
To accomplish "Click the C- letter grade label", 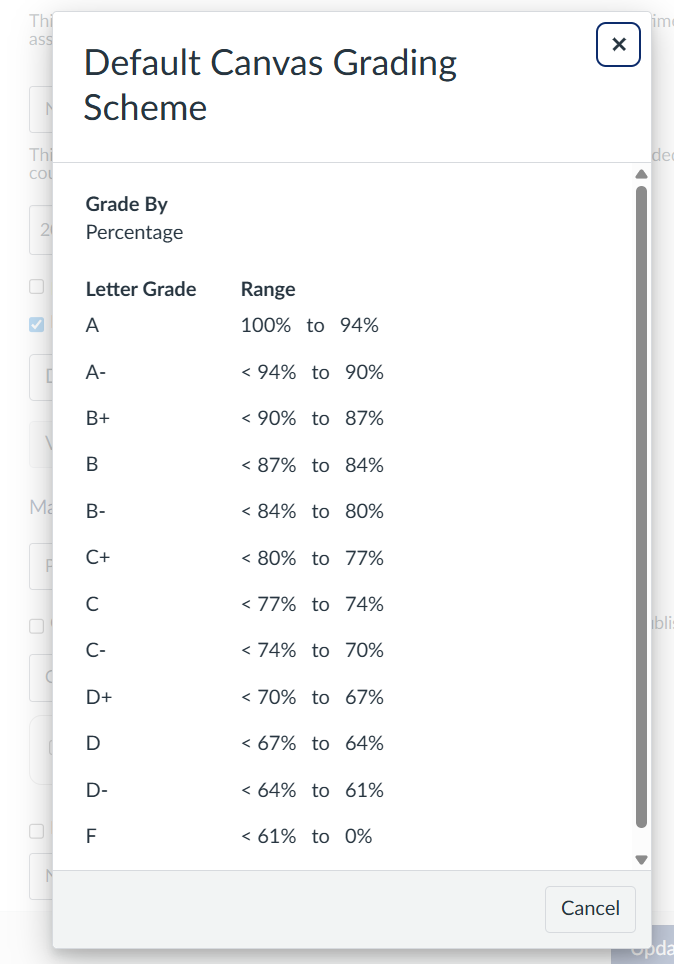I will click(x=97, y=650).
